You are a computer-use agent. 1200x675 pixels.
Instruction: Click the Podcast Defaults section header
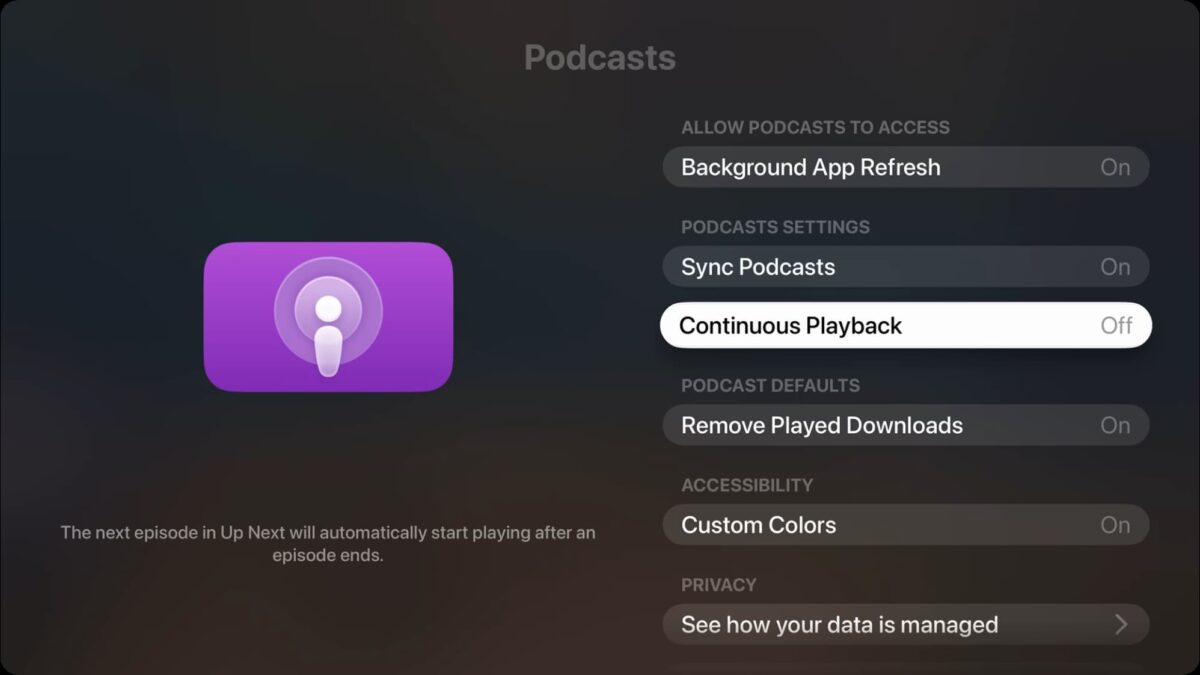tap(770, 385)
